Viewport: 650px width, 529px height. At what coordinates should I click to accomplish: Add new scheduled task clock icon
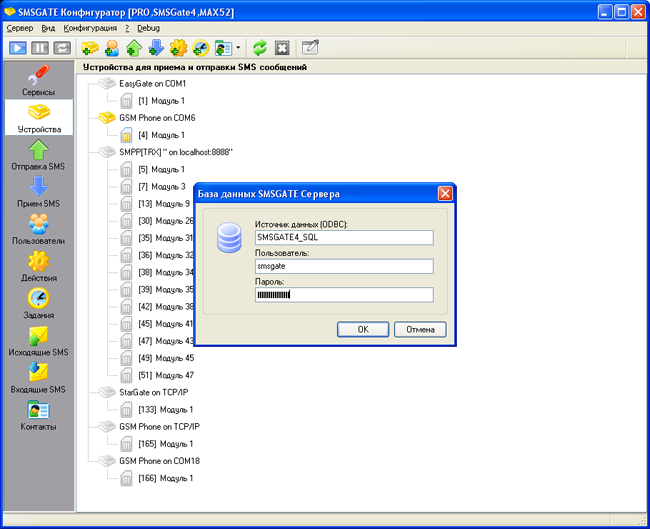[201, 48]
